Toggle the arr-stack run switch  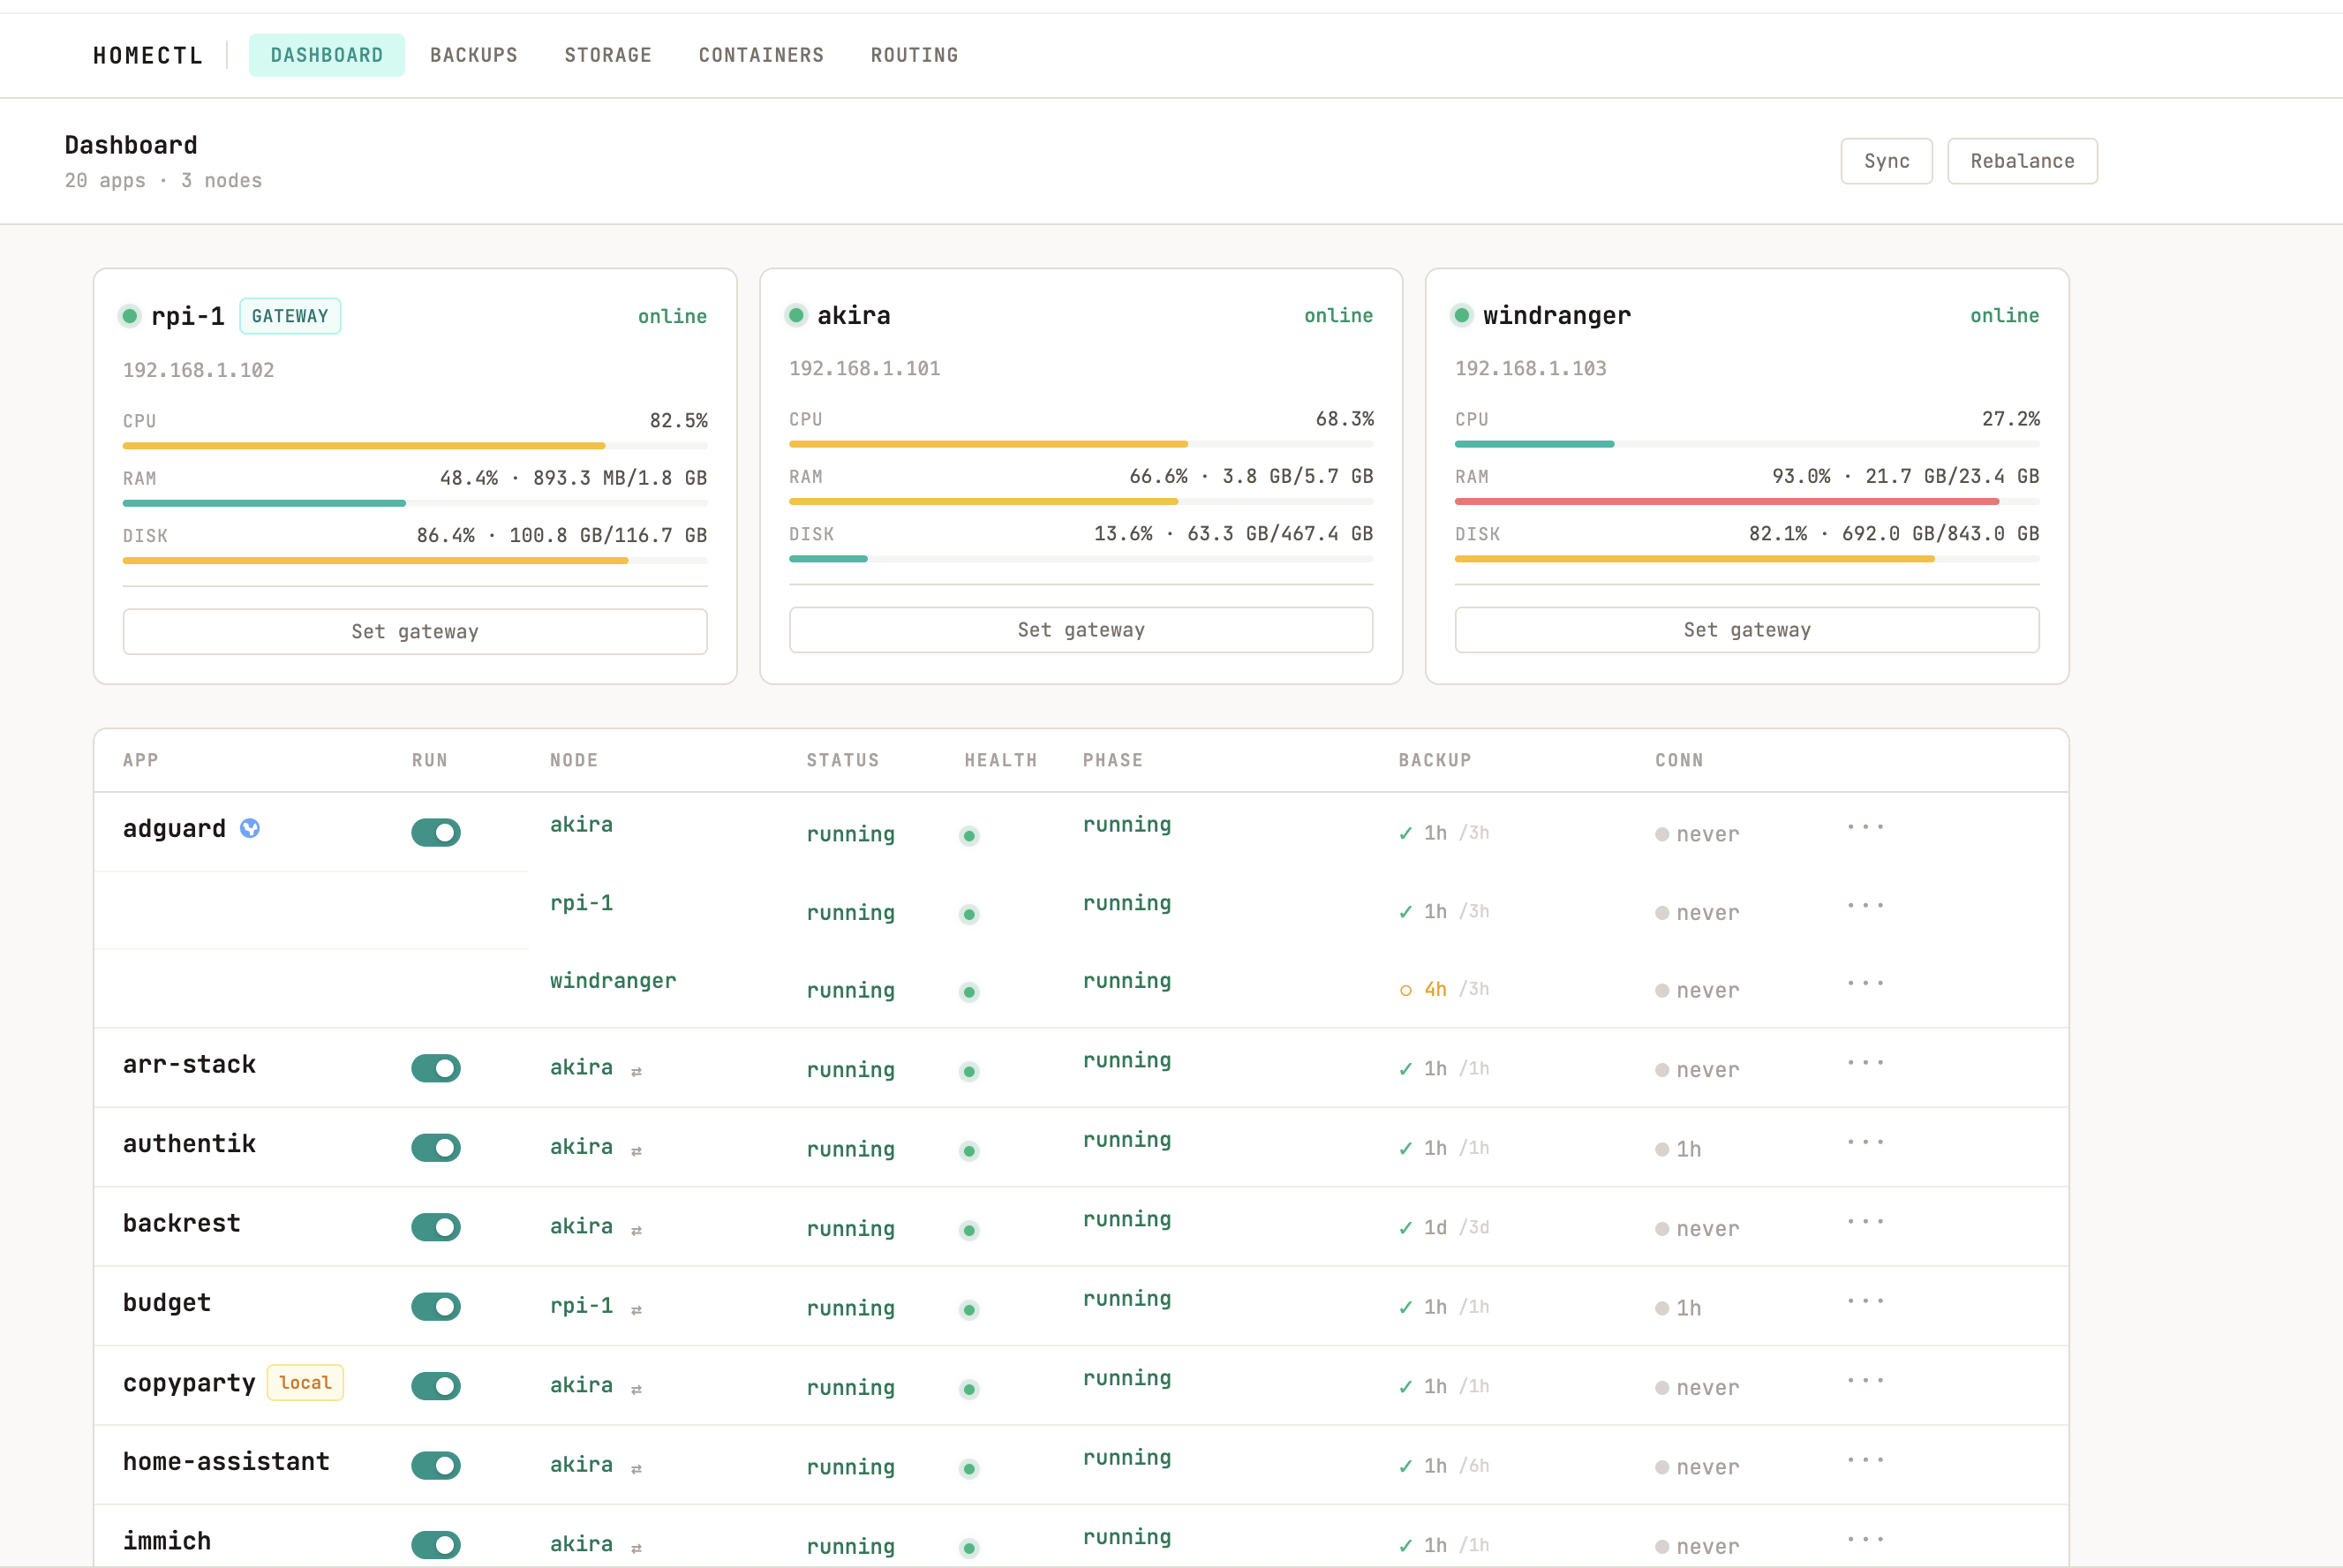coord(436,1068)
